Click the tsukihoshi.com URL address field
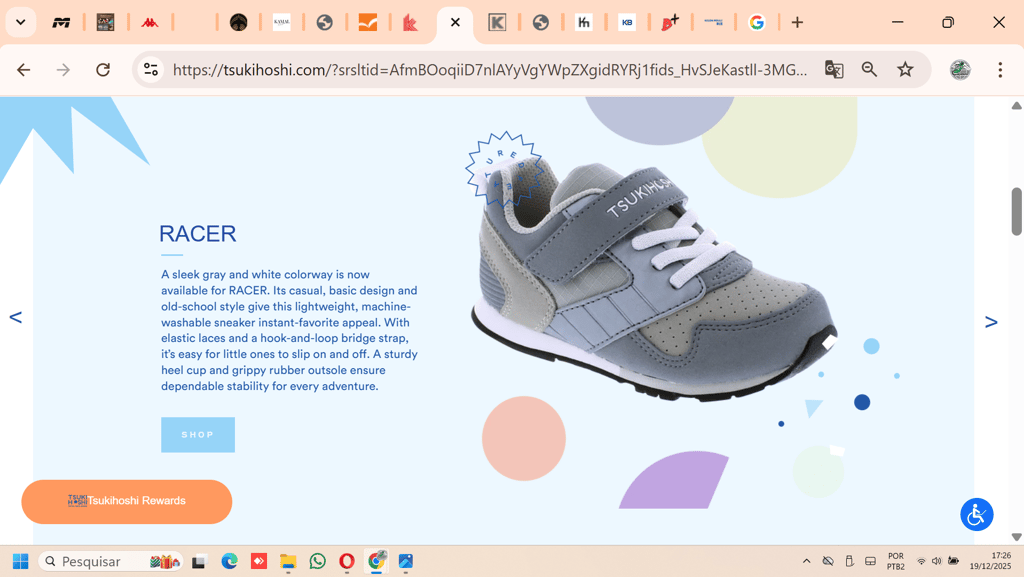 pyautogui.click(x=490, y=70)
